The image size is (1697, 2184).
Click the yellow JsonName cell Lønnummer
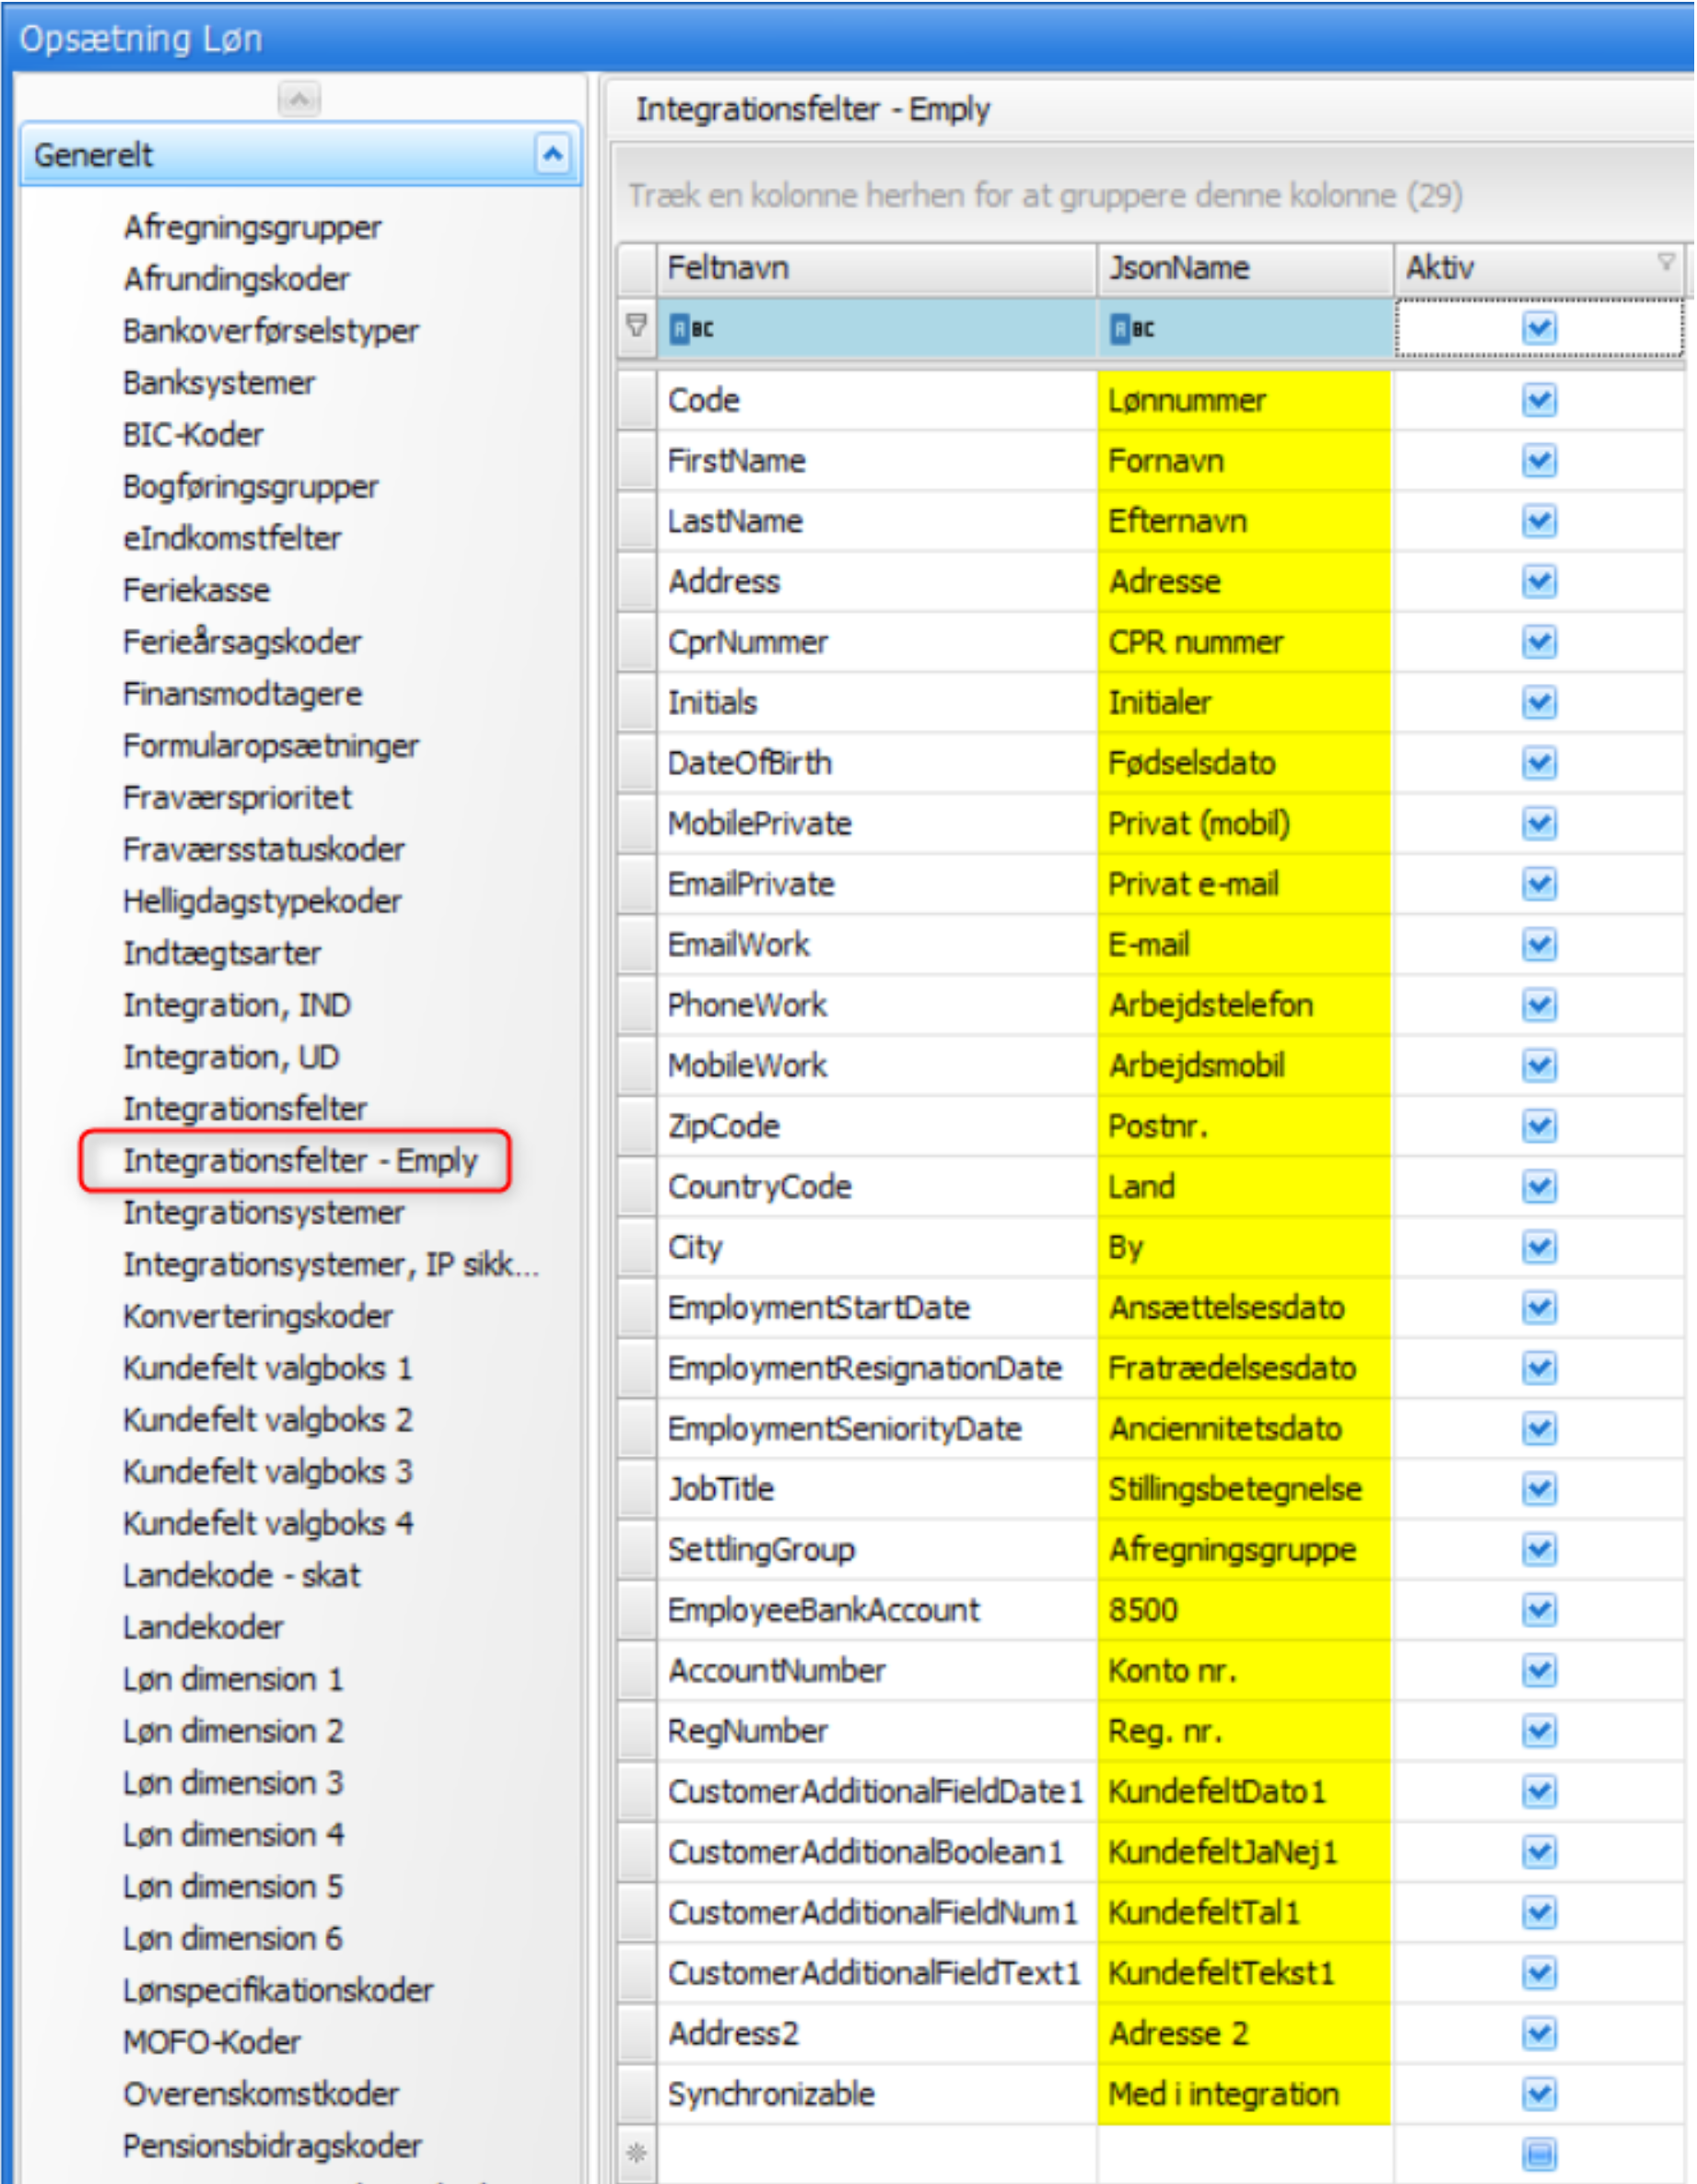[x=1243, y=401]
